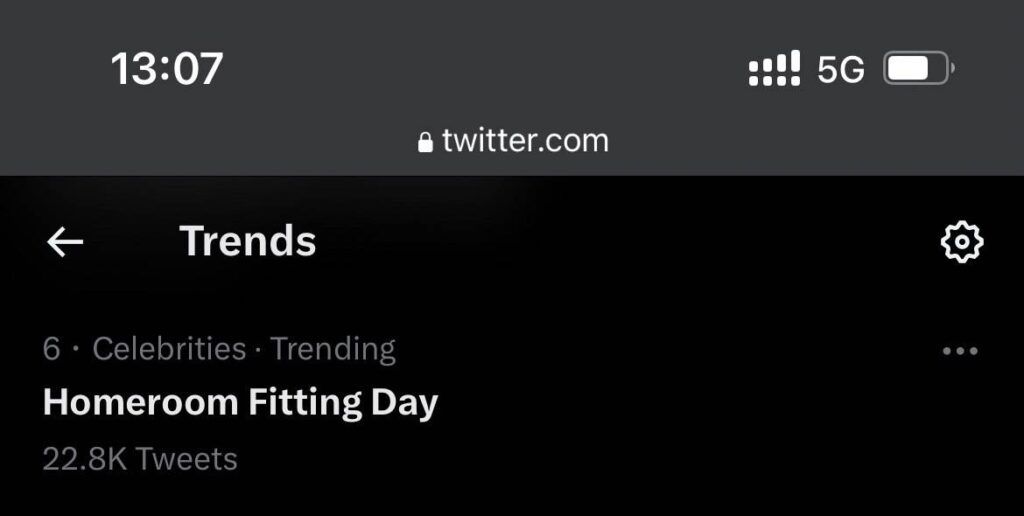Open more options for Homeroom Fitting Day

tap(960, 351)
